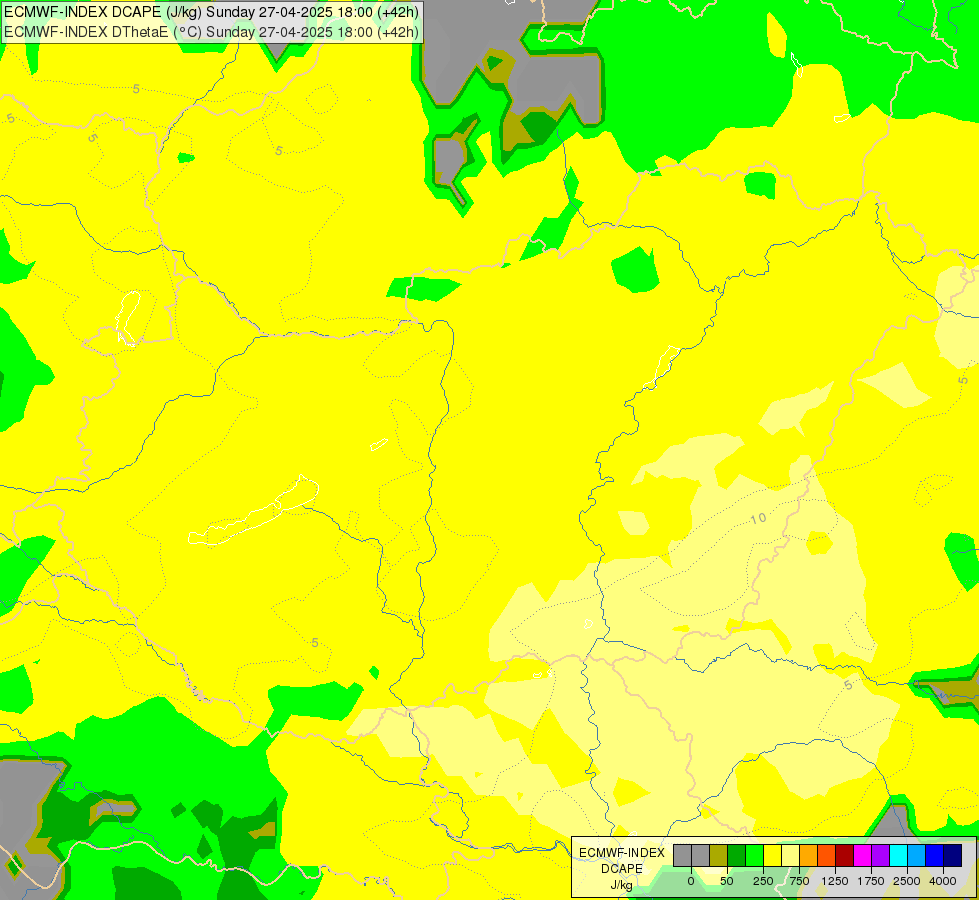Click the navy legend swatch

click(952, 856)
